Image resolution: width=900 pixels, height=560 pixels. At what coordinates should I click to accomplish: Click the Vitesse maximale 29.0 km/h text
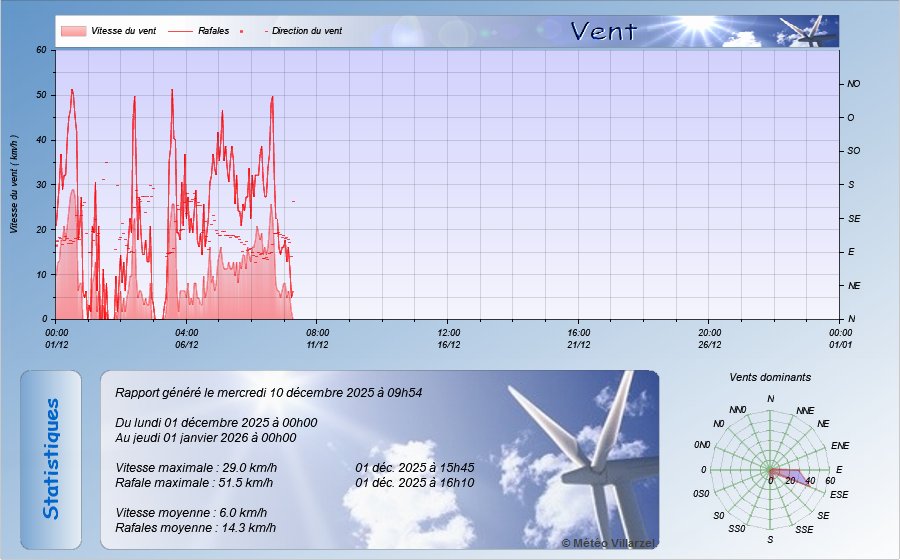[196, 467]
